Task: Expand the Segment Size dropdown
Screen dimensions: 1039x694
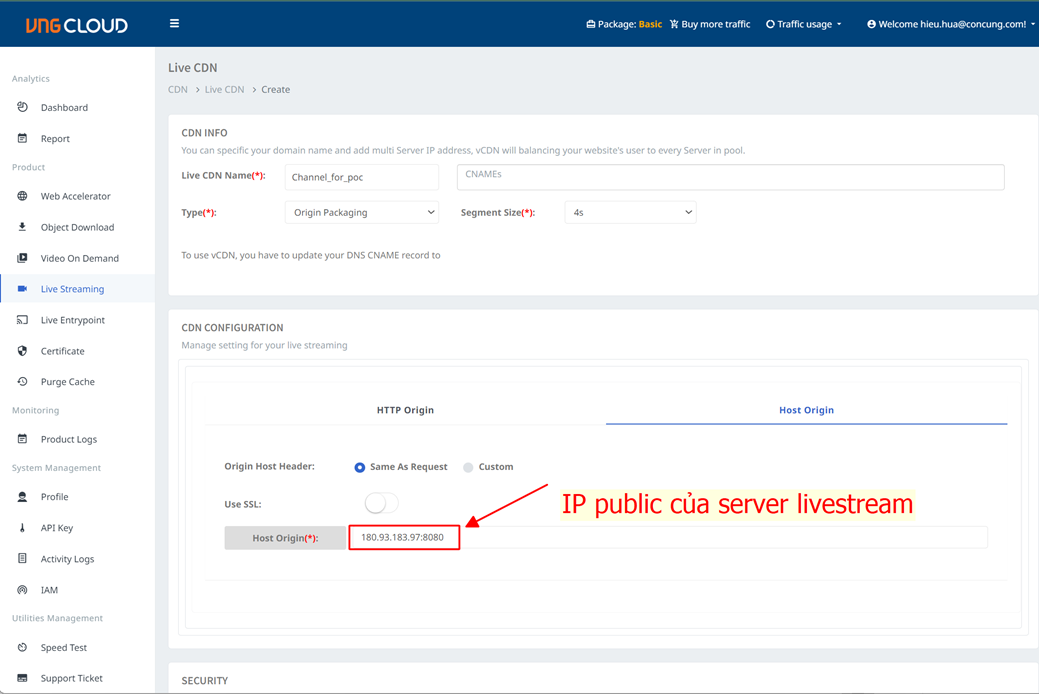Action: 630,212
